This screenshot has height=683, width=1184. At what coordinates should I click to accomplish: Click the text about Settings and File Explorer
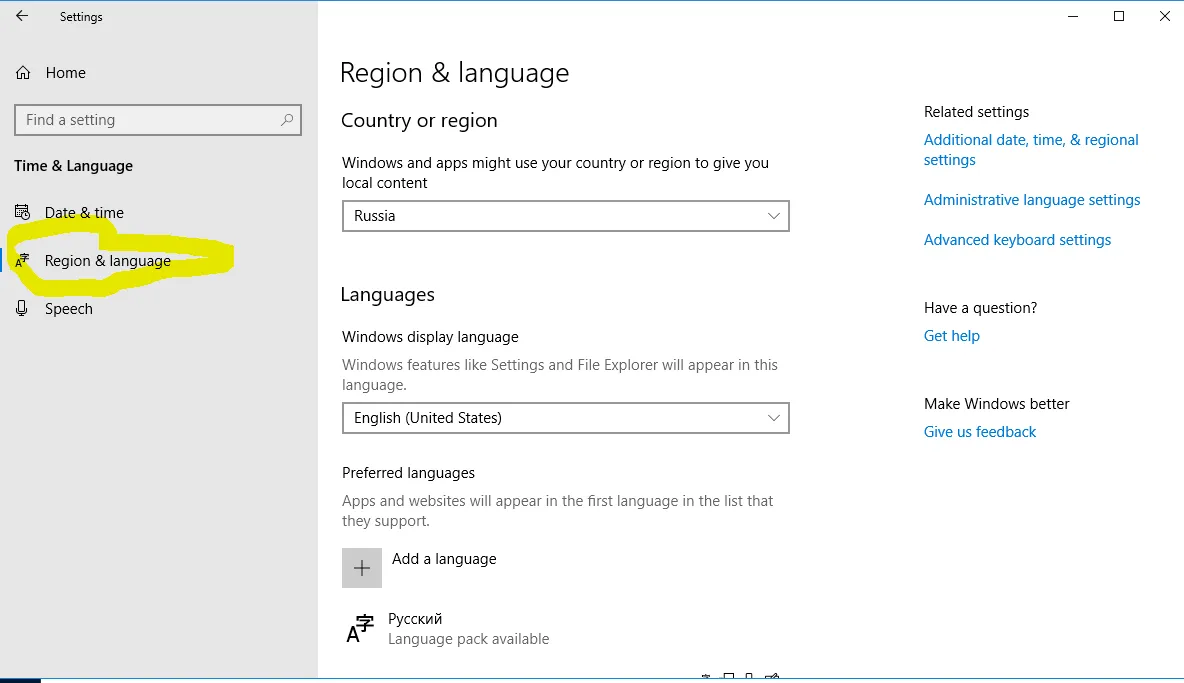click(x=560, y=375)
